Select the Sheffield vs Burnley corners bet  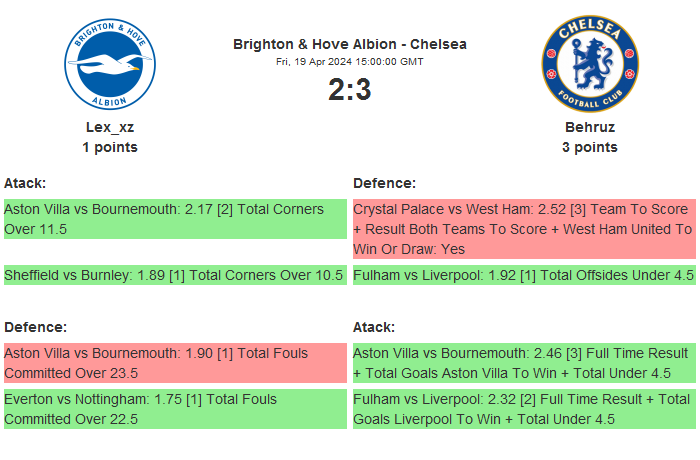point(174,275)
